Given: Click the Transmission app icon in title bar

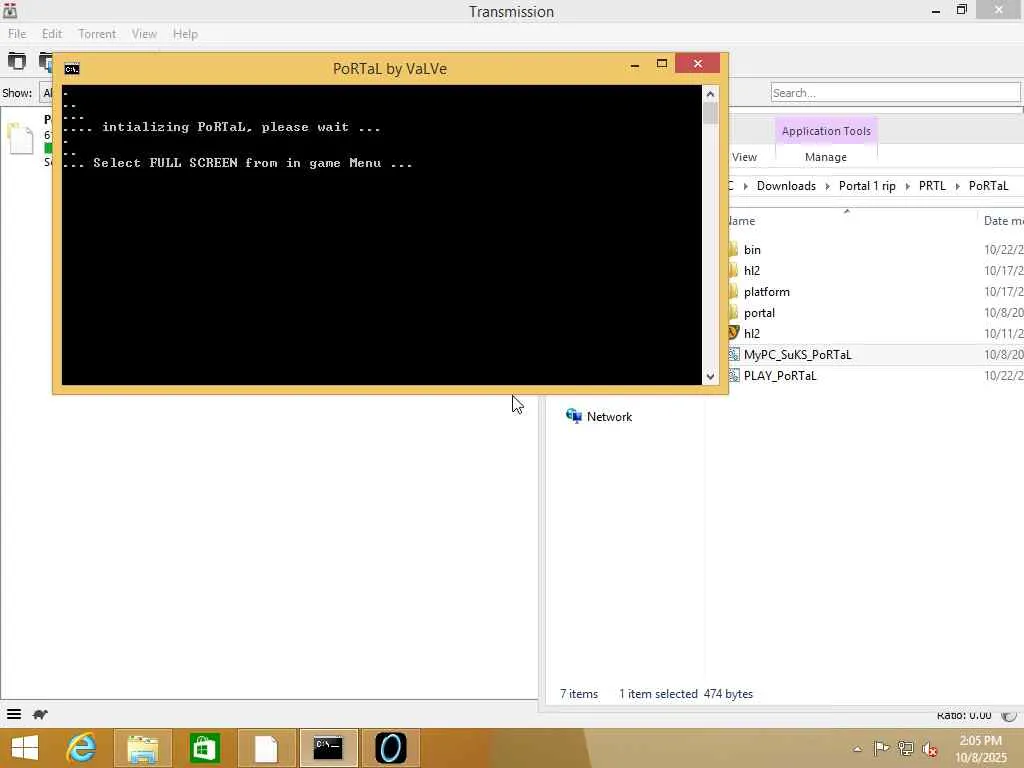Looking at the screenshot, I should click(x=10, y=10).
